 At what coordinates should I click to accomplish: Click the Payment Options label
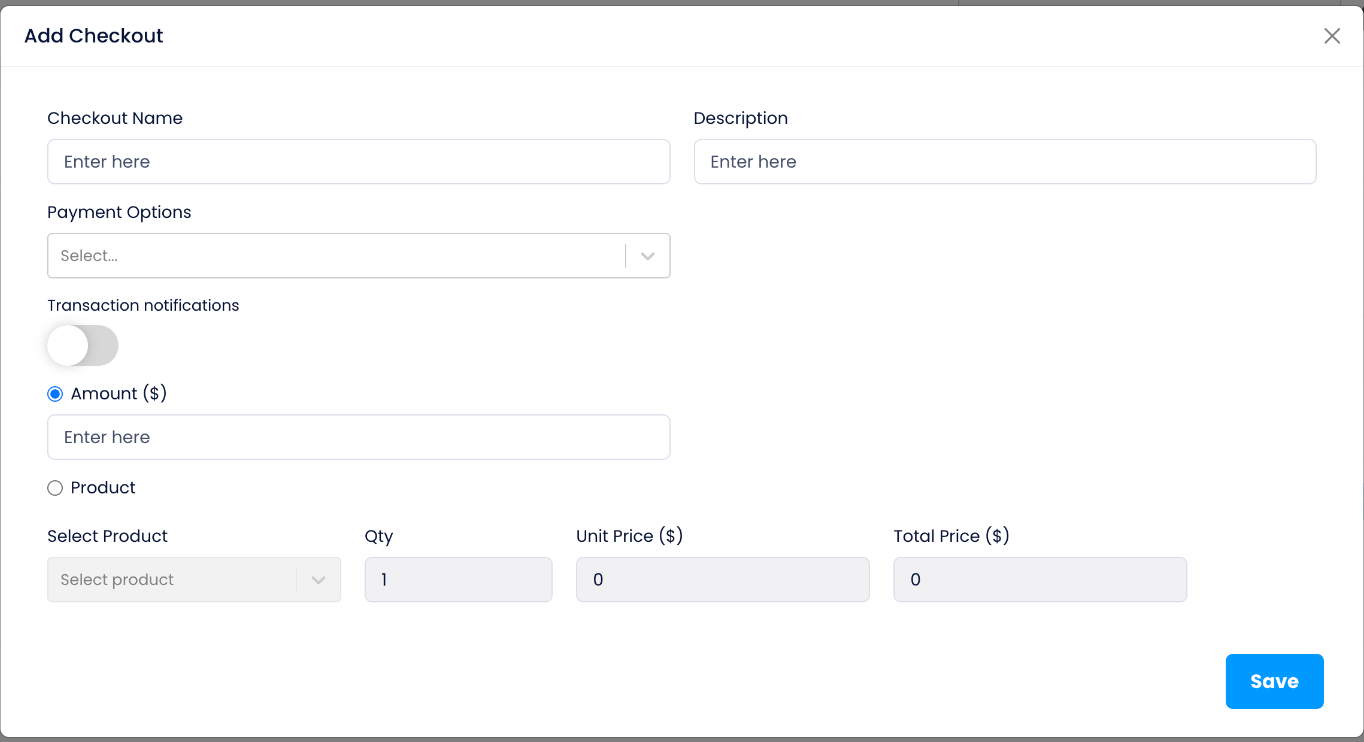[119, 212]
